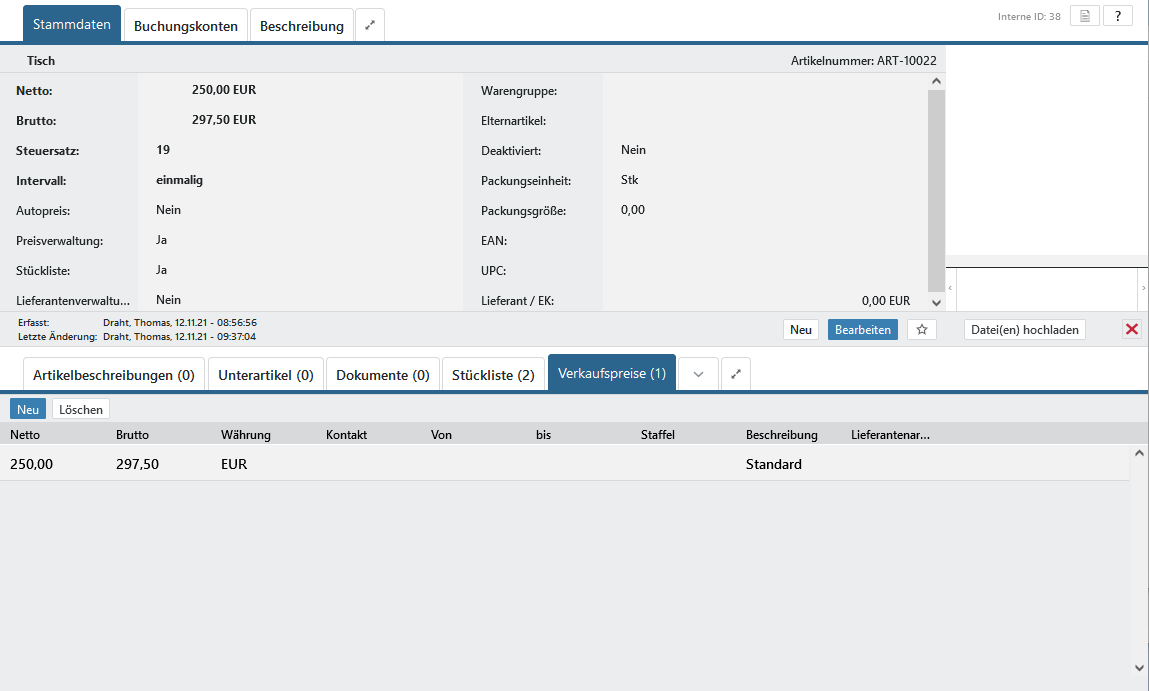This screenshot has width=1149, height=691.
Task: Click Datei(en) hochladen button
Action: tap(1024, 329)
